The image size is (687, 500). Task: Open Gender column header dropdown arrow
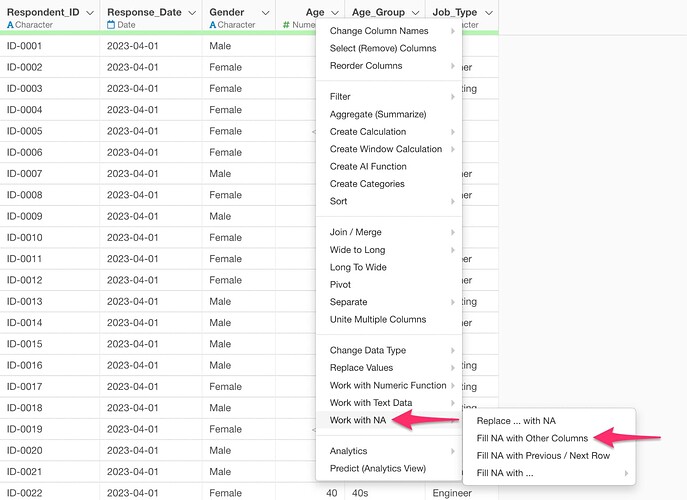click(265, 12)
